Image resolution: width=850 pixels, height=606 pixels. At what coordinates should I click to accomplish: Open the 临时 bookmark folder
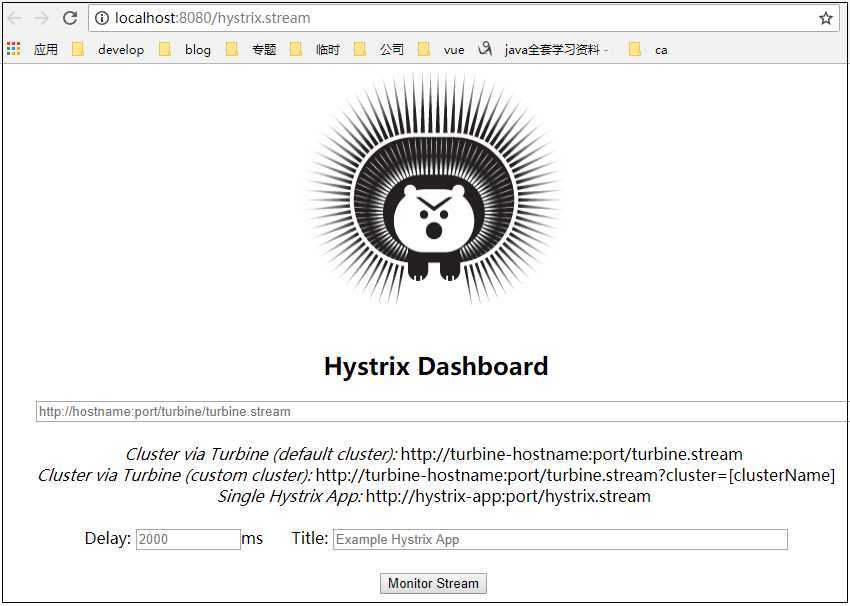tap(315, 49)
